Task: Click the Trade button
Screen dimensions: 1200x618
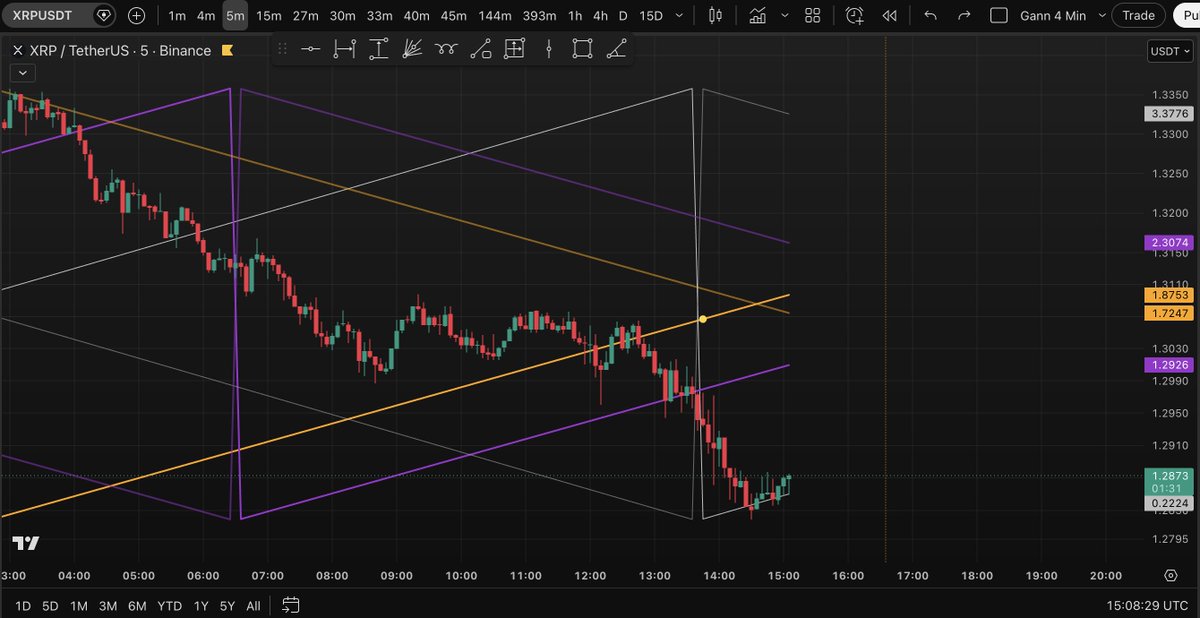Action: coord(1138,15)
